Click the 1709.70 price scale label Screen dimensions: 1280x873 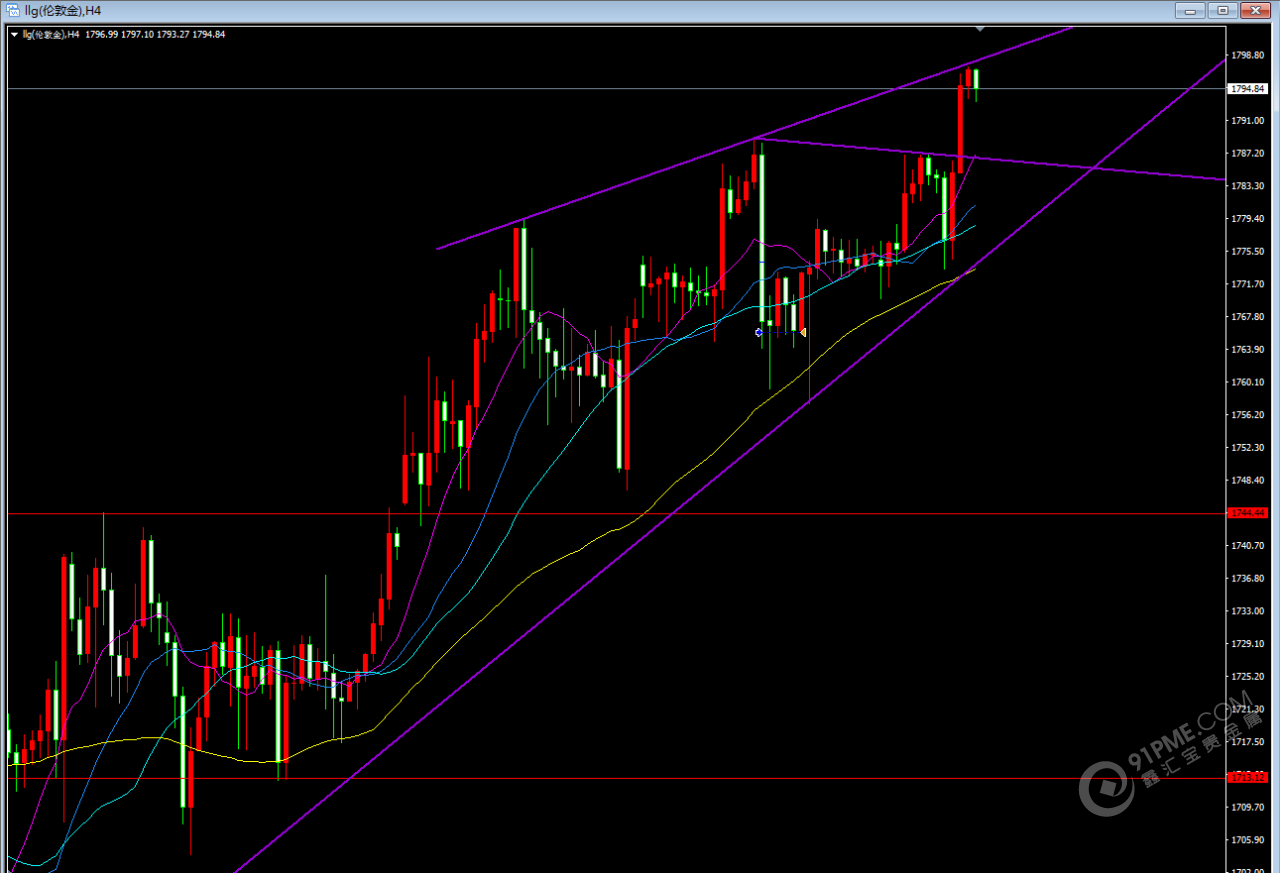[1247, 807]
